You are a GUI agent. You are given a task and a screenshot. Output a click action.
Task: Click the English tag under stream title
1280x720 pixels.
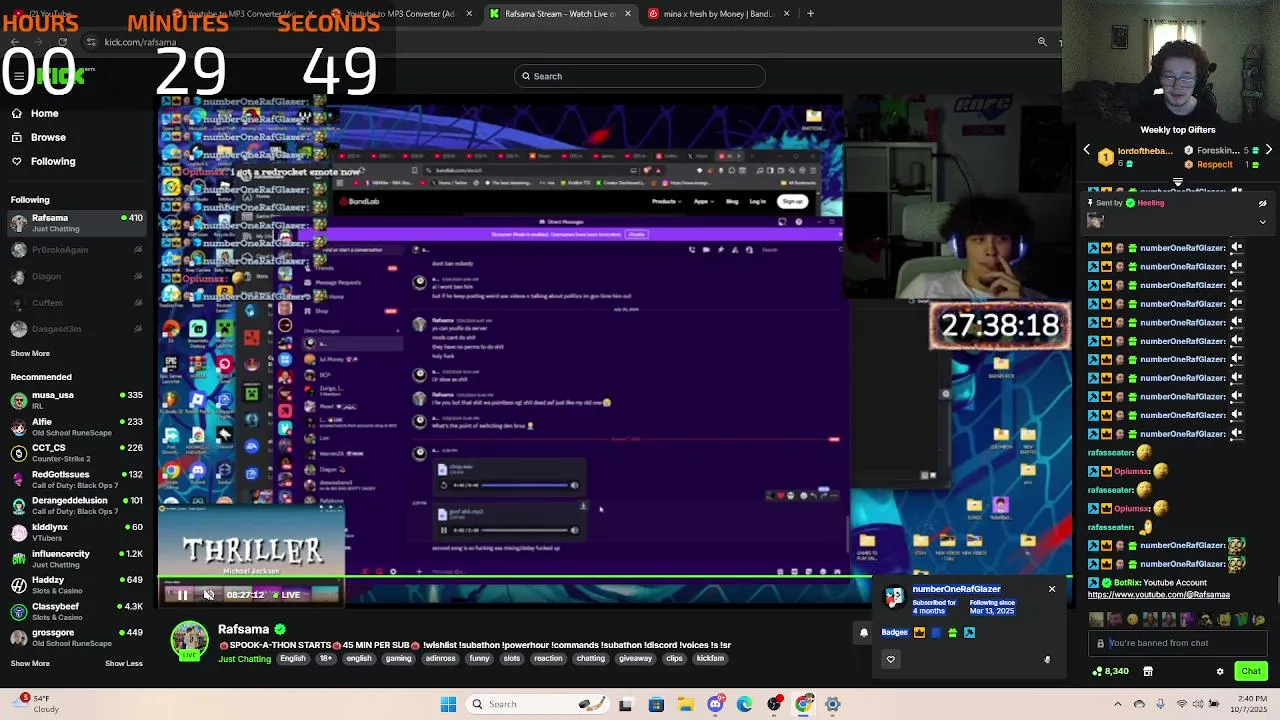[293, 659]
